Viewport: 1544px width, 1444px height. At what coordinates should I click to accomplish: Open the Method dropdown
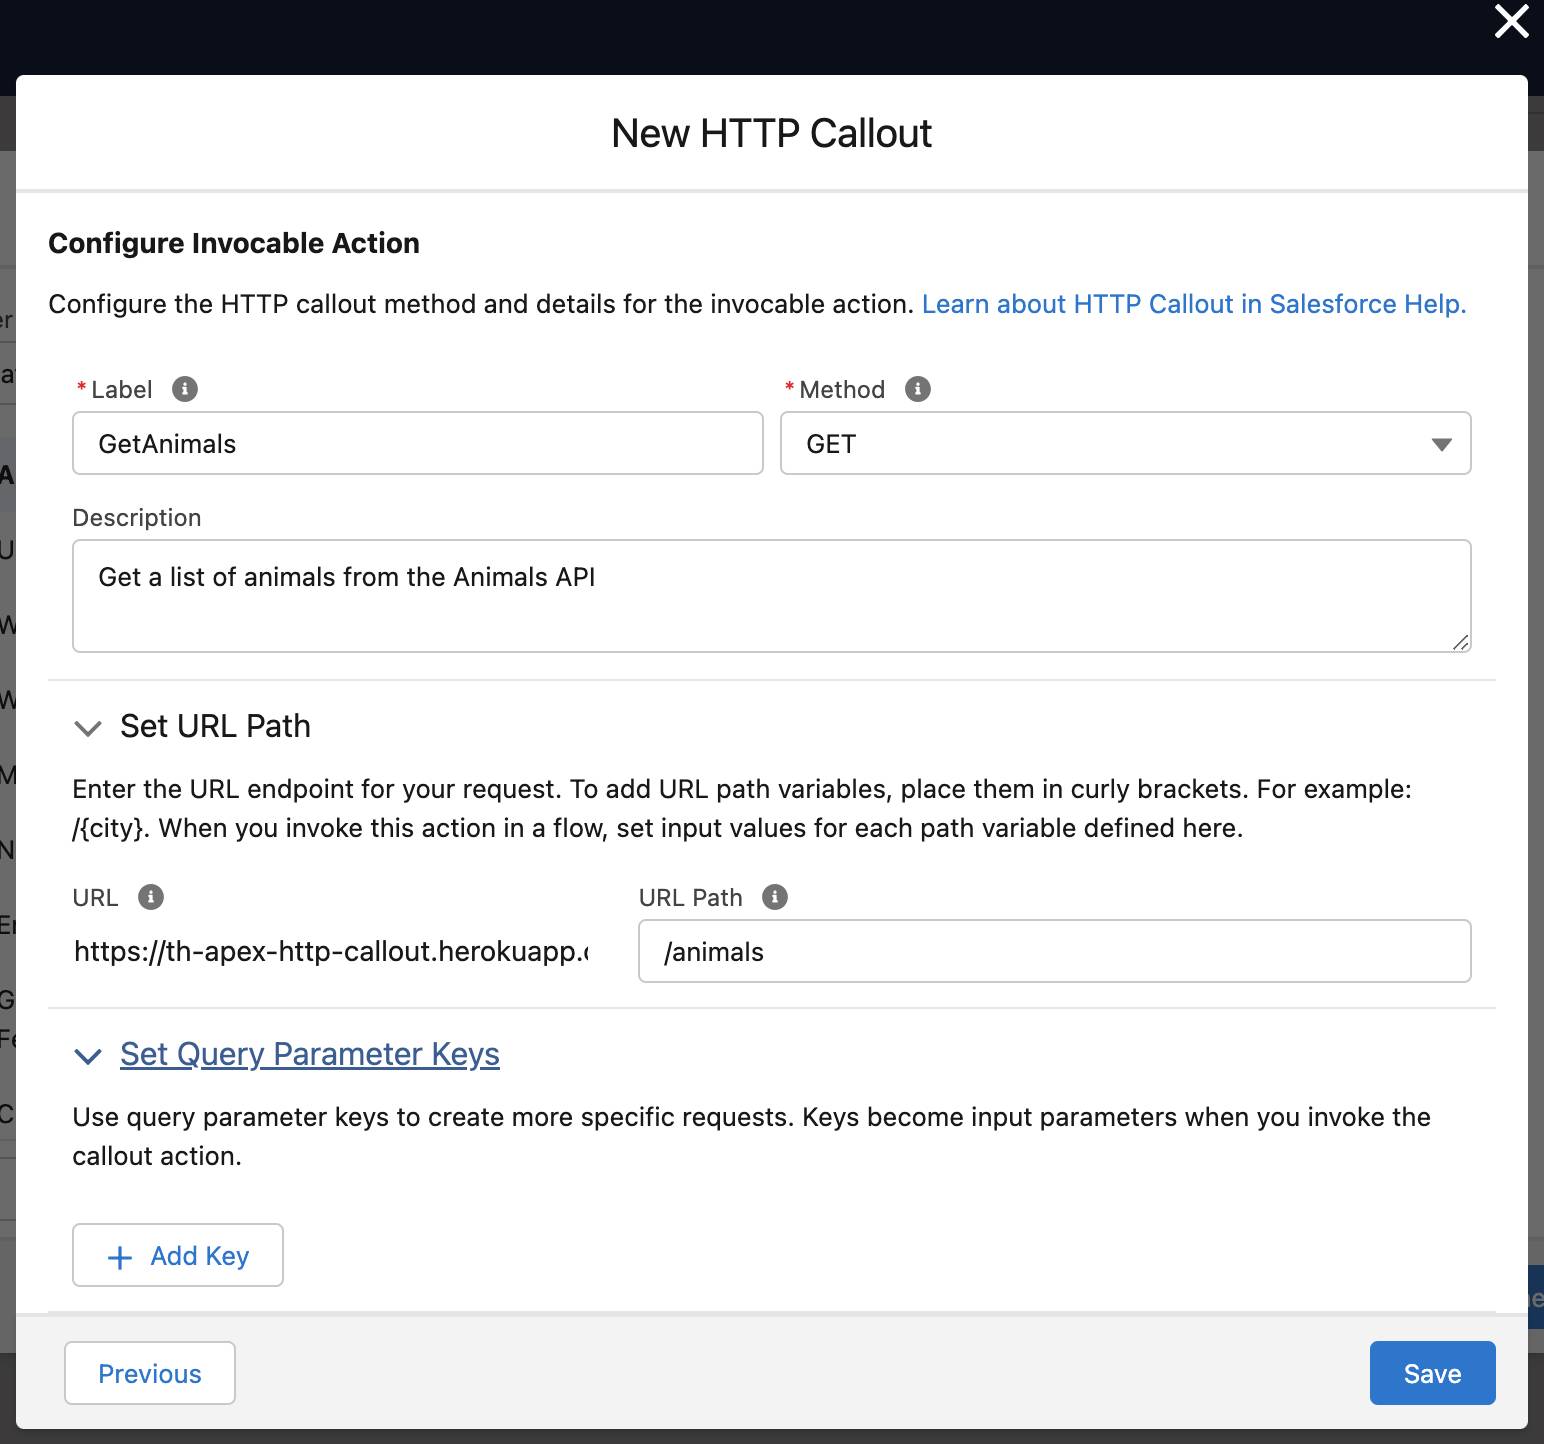[x=1441, y=444]
